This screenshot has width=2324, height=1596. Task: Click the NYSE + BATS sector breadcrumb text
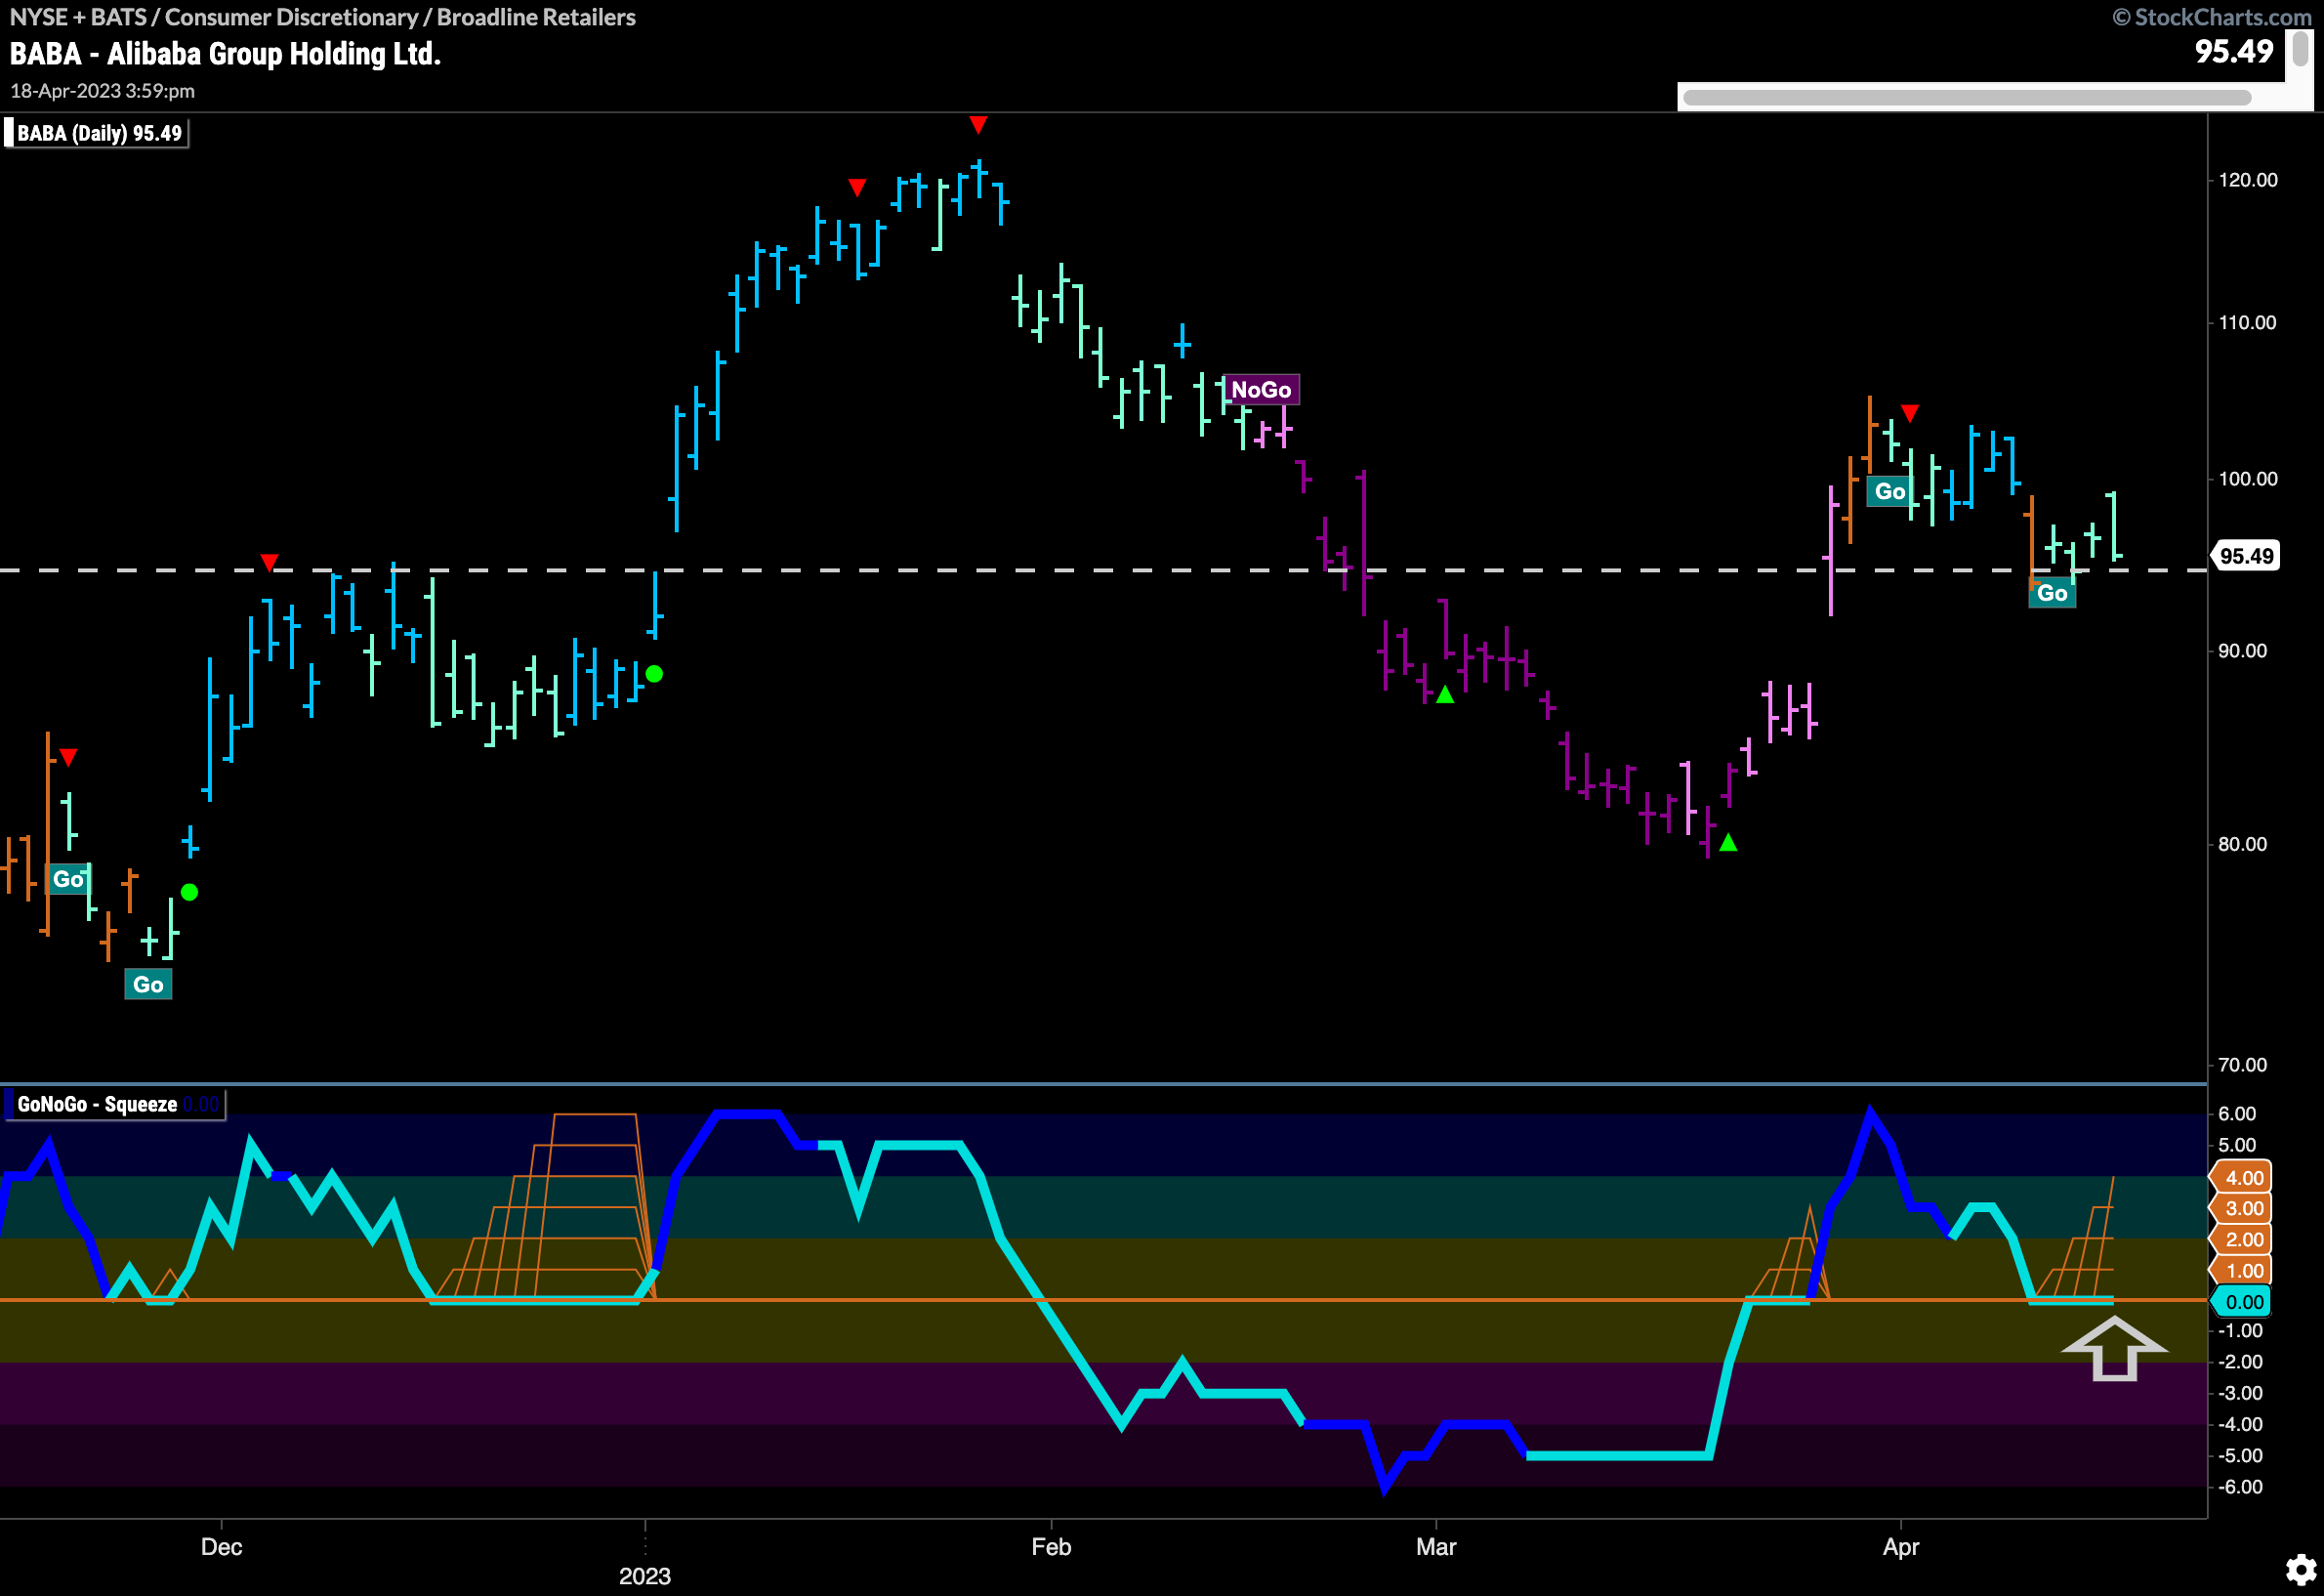322,17
